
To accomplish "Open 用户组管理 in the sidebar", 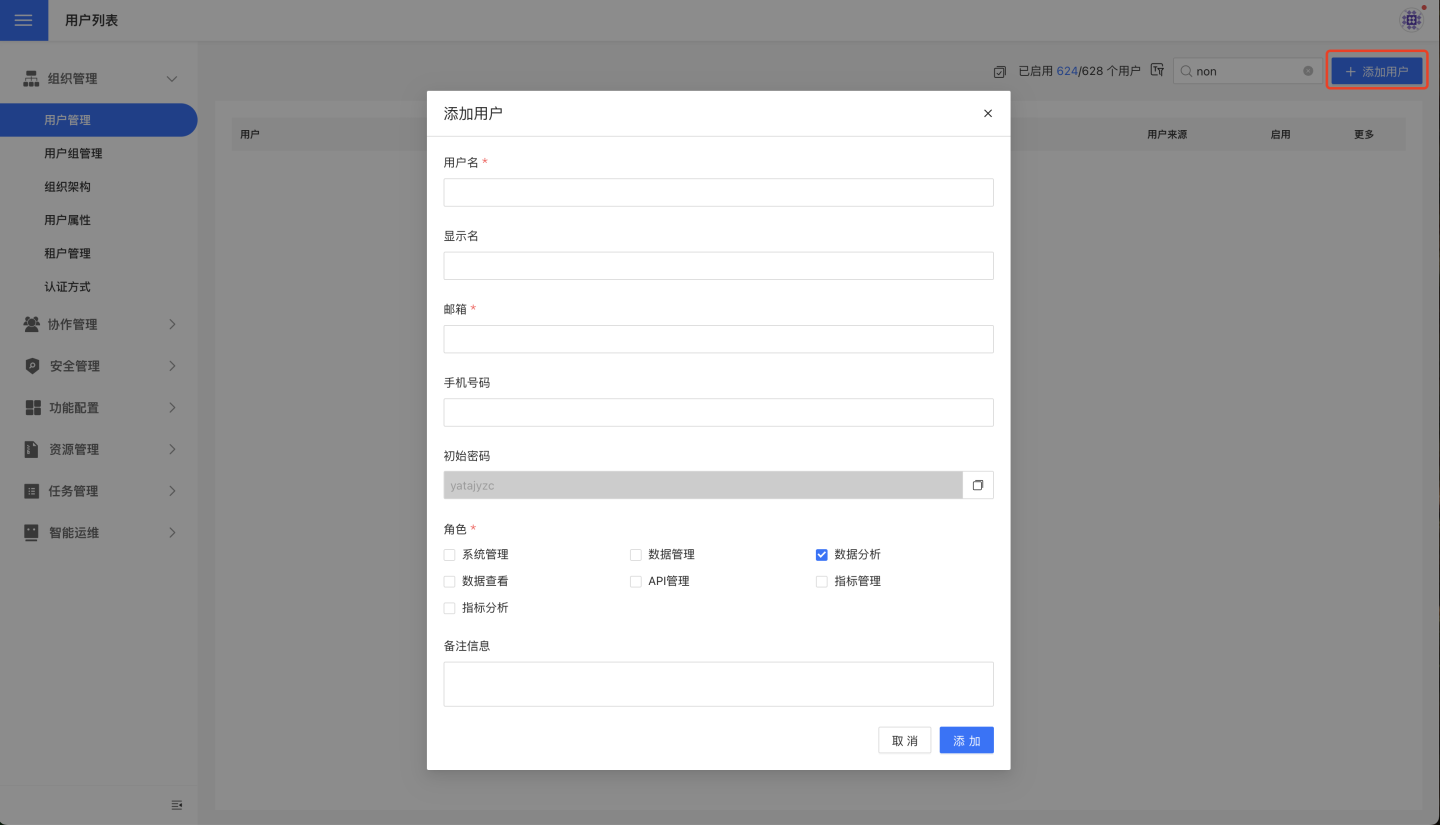I will [73, 153].
